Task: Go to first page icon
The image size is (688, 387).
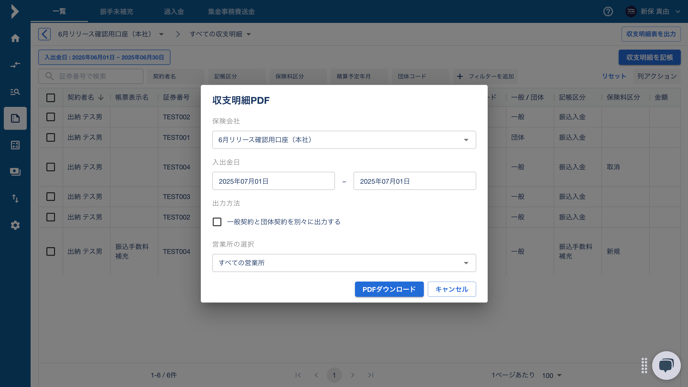Action: point(298,375)
